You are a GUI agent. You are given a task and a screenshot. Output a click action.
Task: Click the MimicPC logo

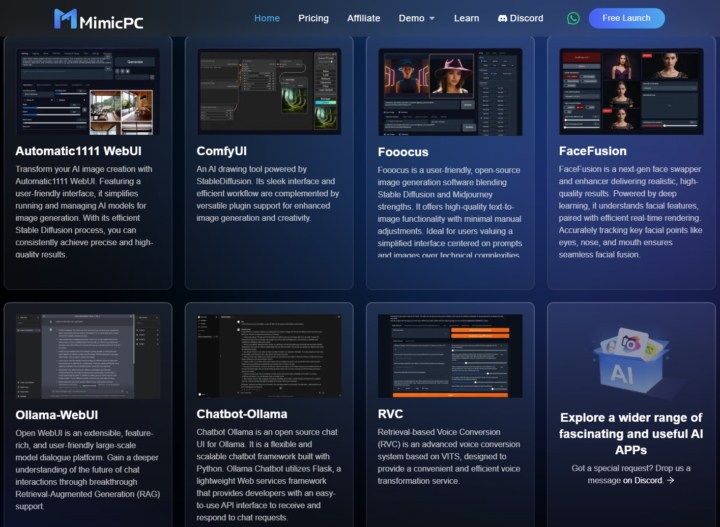(98, 19)
